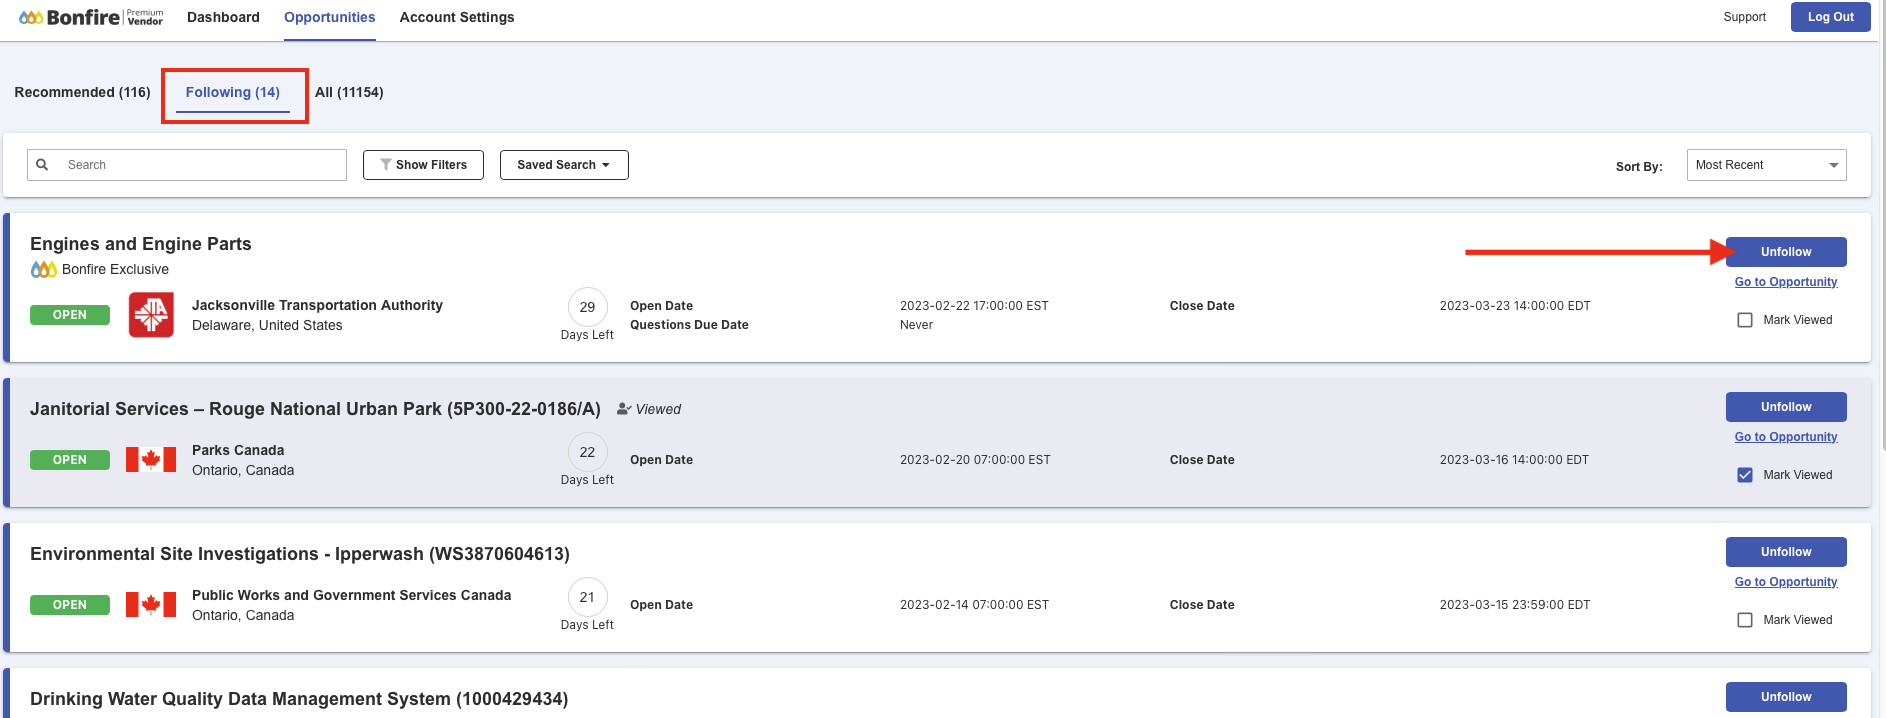This screenshot has height=718, width=1886.
Task: Click the Parks Canada organization name
Action: [x=238, y=450]
